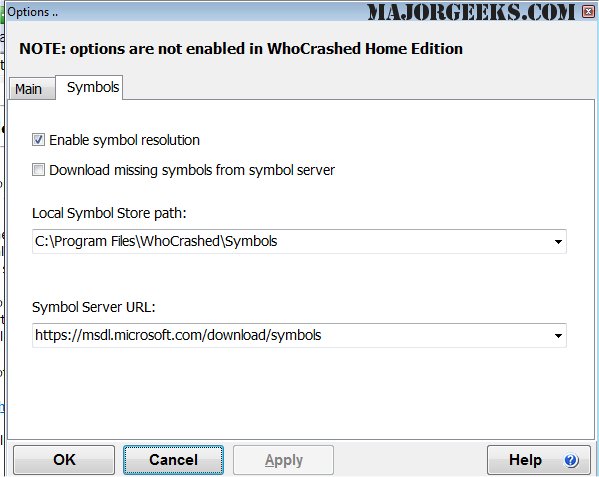Click Download missing symbols from symbol server label

click(x=192, y=170)
